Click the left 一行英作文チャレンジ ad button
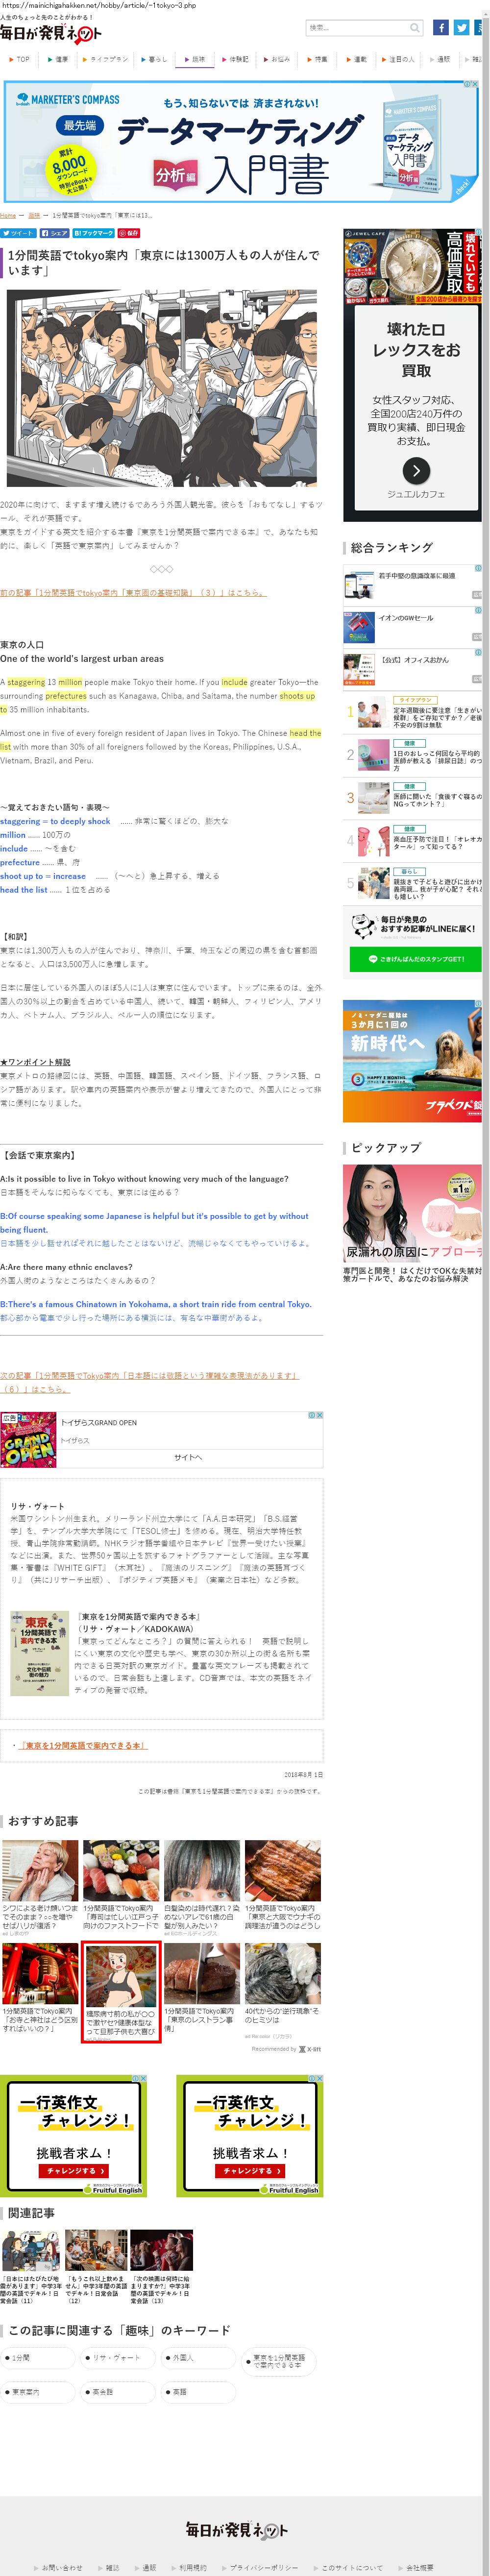490x2576 pixels. (x=75, y=2171)
